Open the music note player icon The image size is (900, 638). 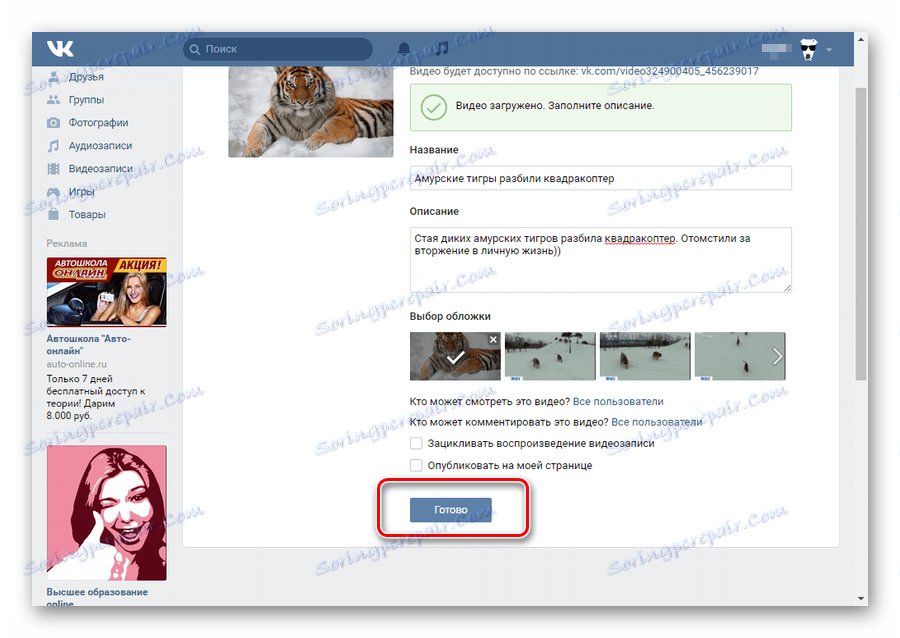(442, 48)
